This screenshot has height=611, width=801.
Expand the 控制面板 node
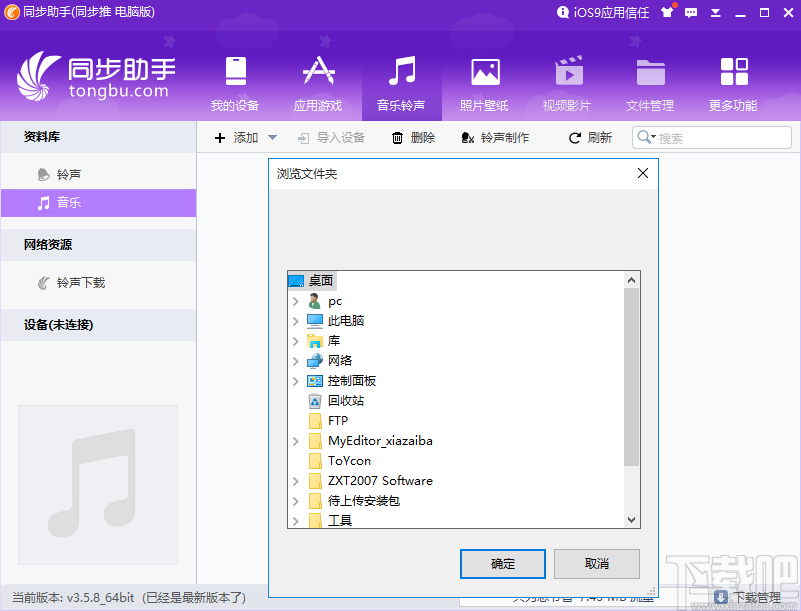(x=295, y=380)
